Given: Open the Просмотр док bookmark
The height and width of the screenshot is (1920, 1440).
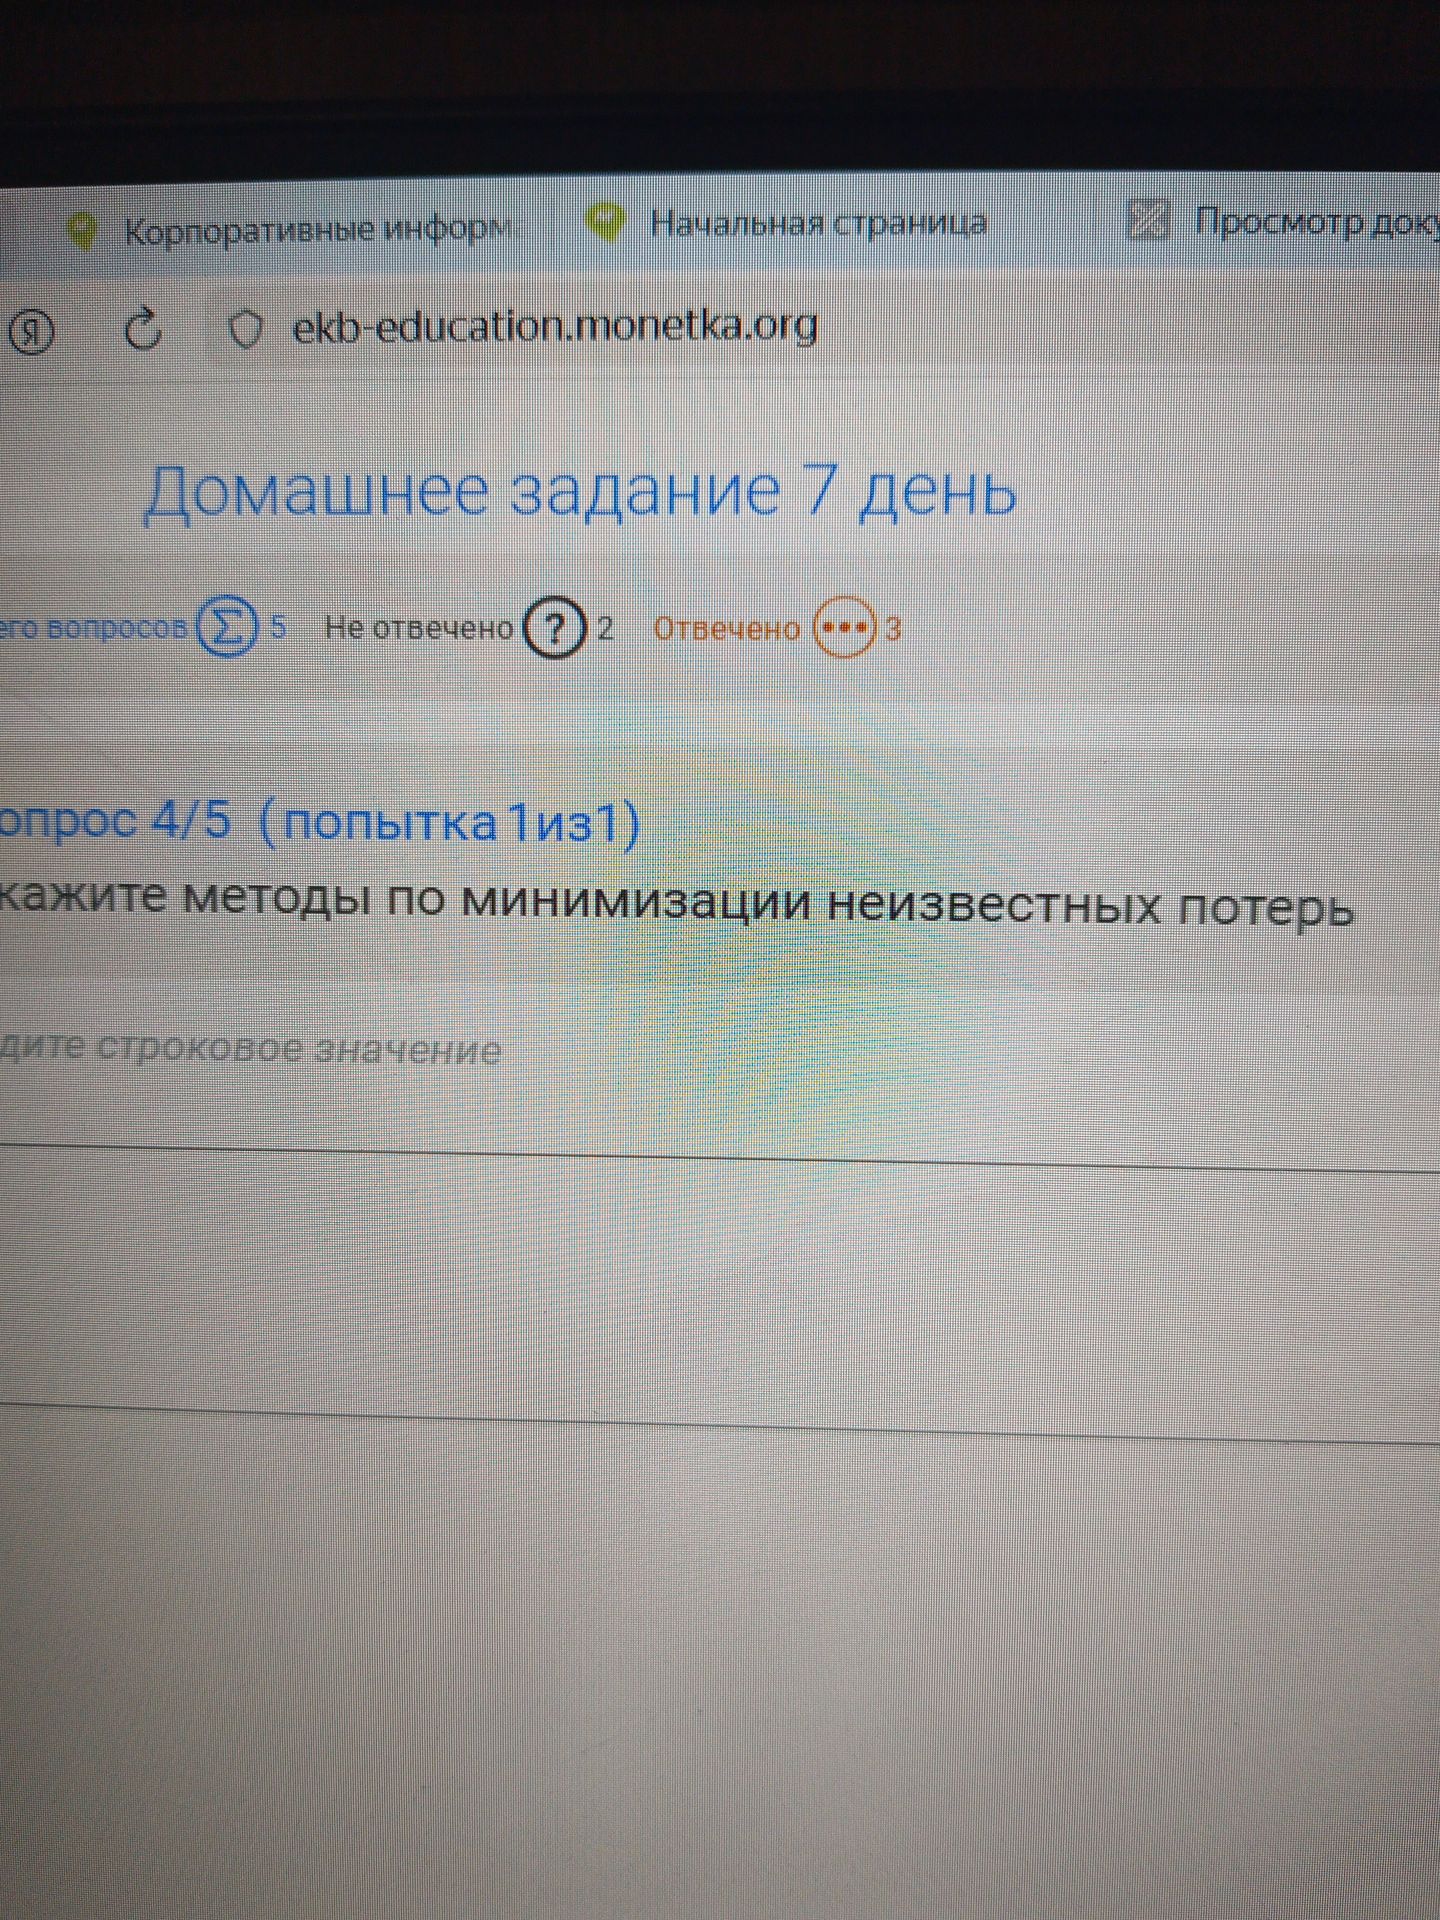Looking at the screenshot, I should pyautogui.click(x=1317, y=220).
